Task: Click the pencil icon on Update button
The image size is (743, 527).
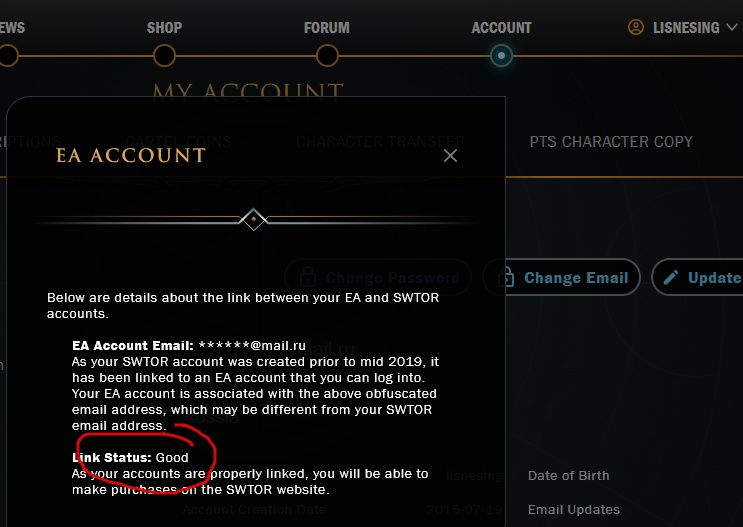Action: pyautogui.click(x=671, y=278)
